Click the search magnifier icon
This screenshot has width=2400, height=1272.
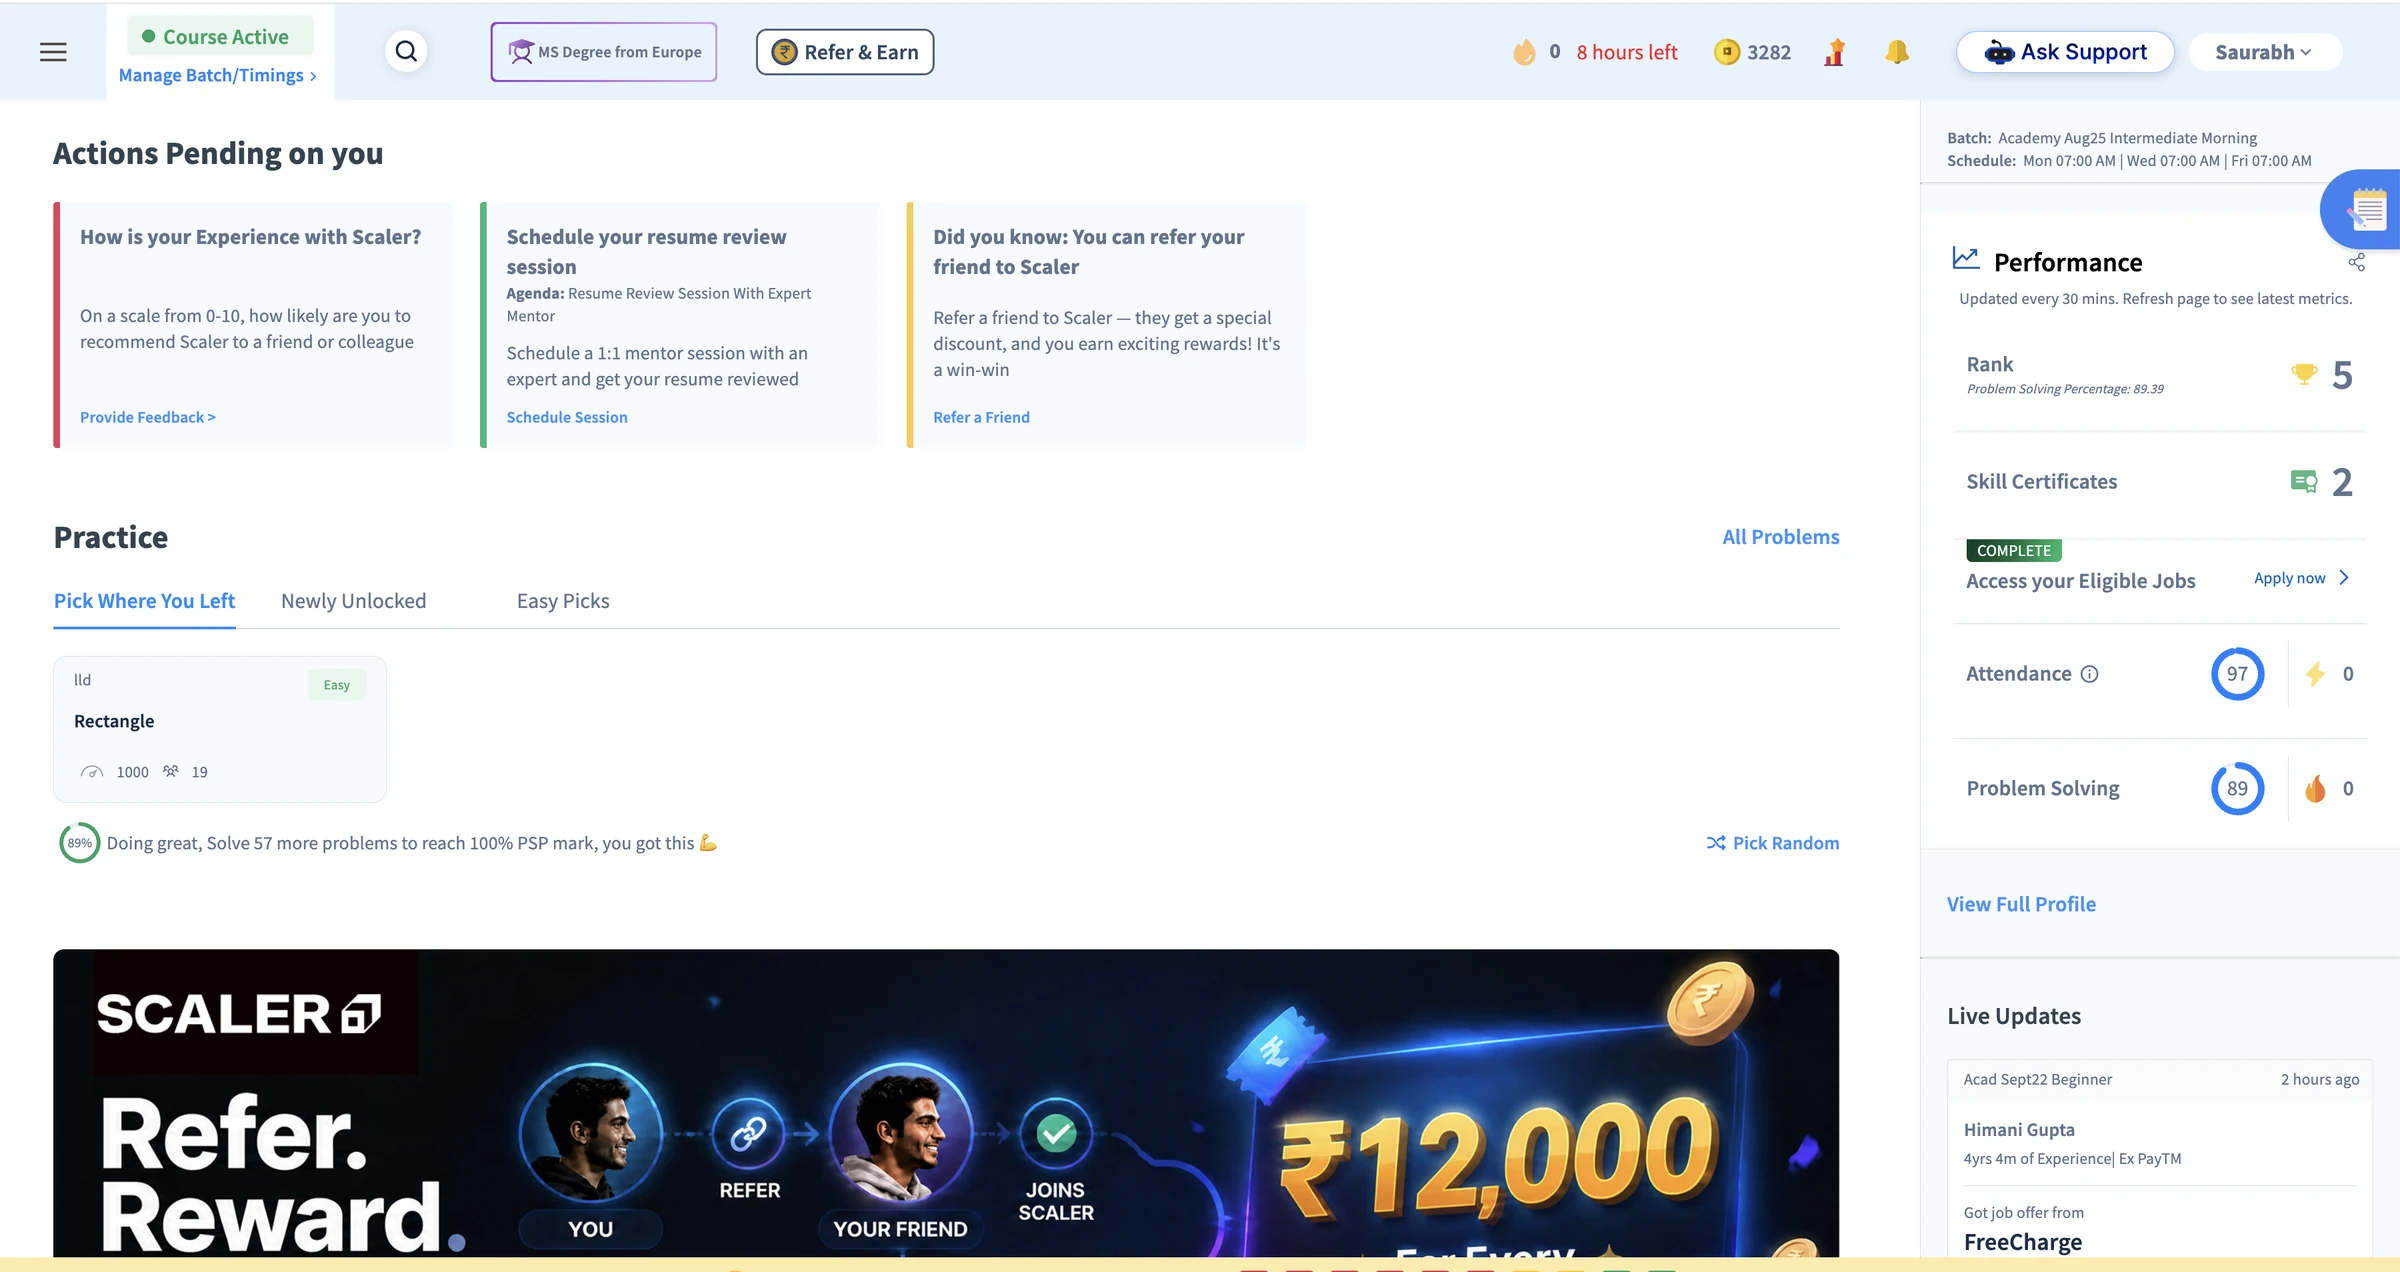406,51
